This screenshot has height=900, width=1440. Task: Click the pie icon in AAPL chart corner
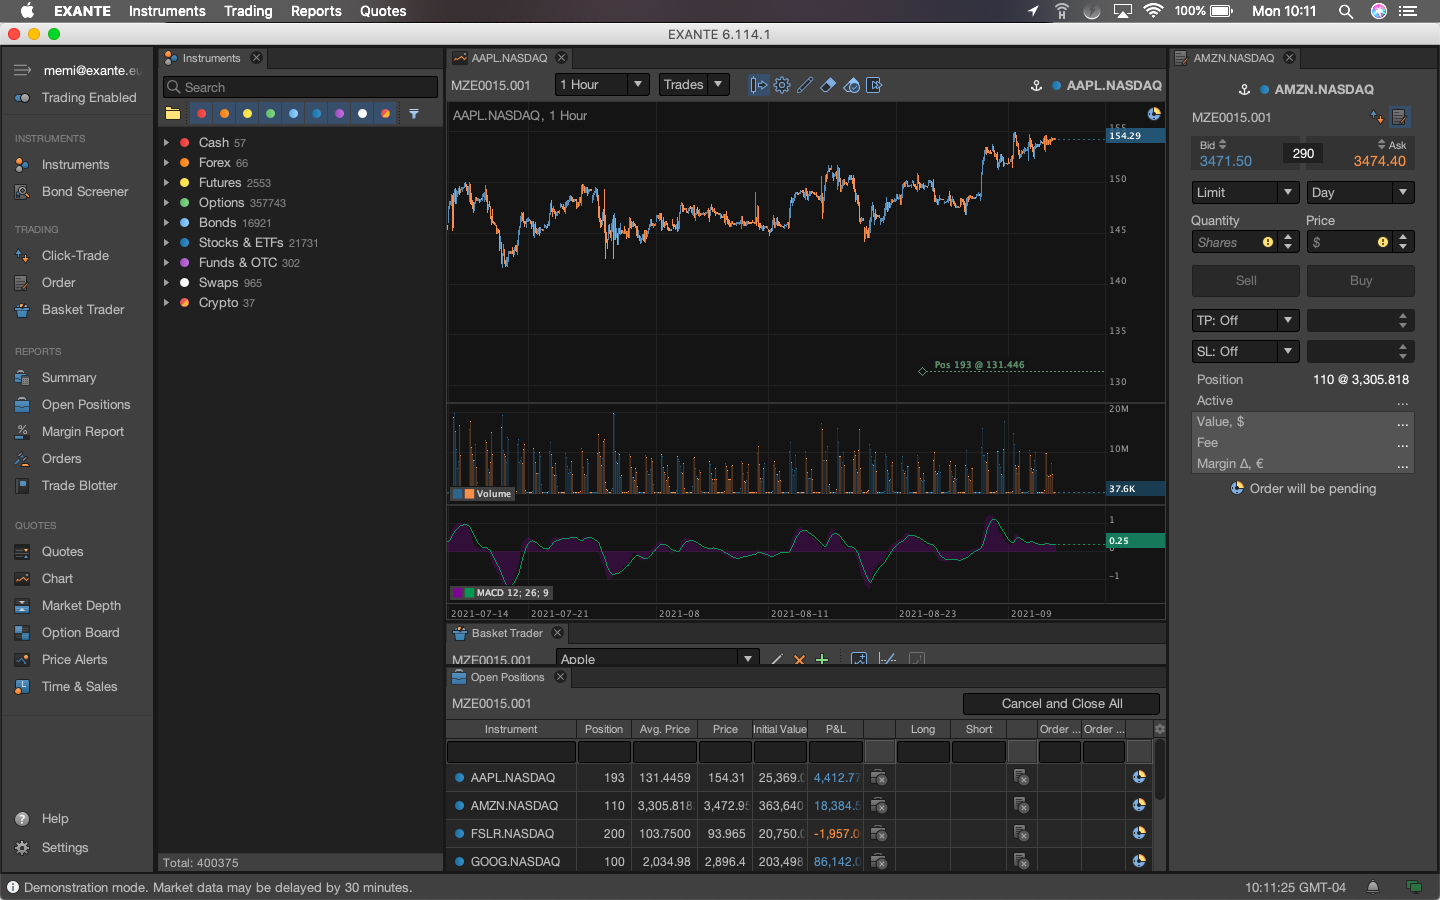[x=1154, y=114]
